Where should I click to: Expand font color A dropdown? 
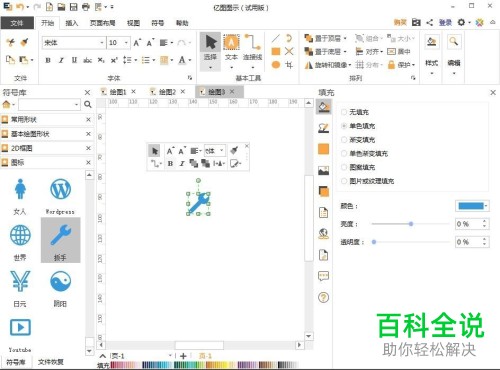(190, 60)
